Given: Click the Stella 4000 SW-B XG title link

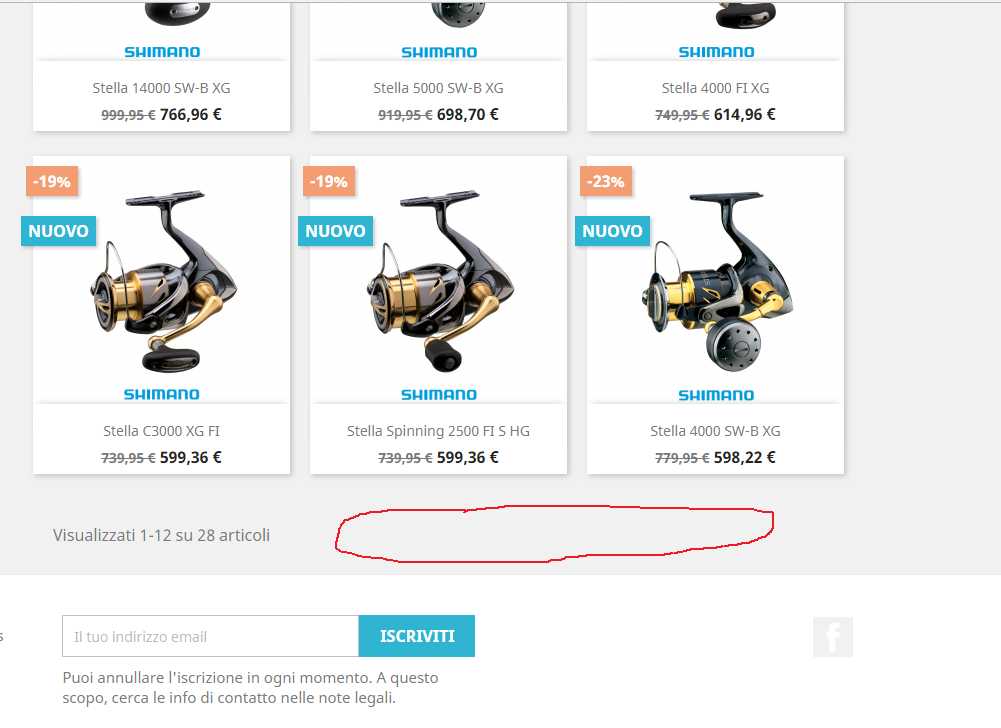Looking at the screenshot, I should click(x=716, y=431).
